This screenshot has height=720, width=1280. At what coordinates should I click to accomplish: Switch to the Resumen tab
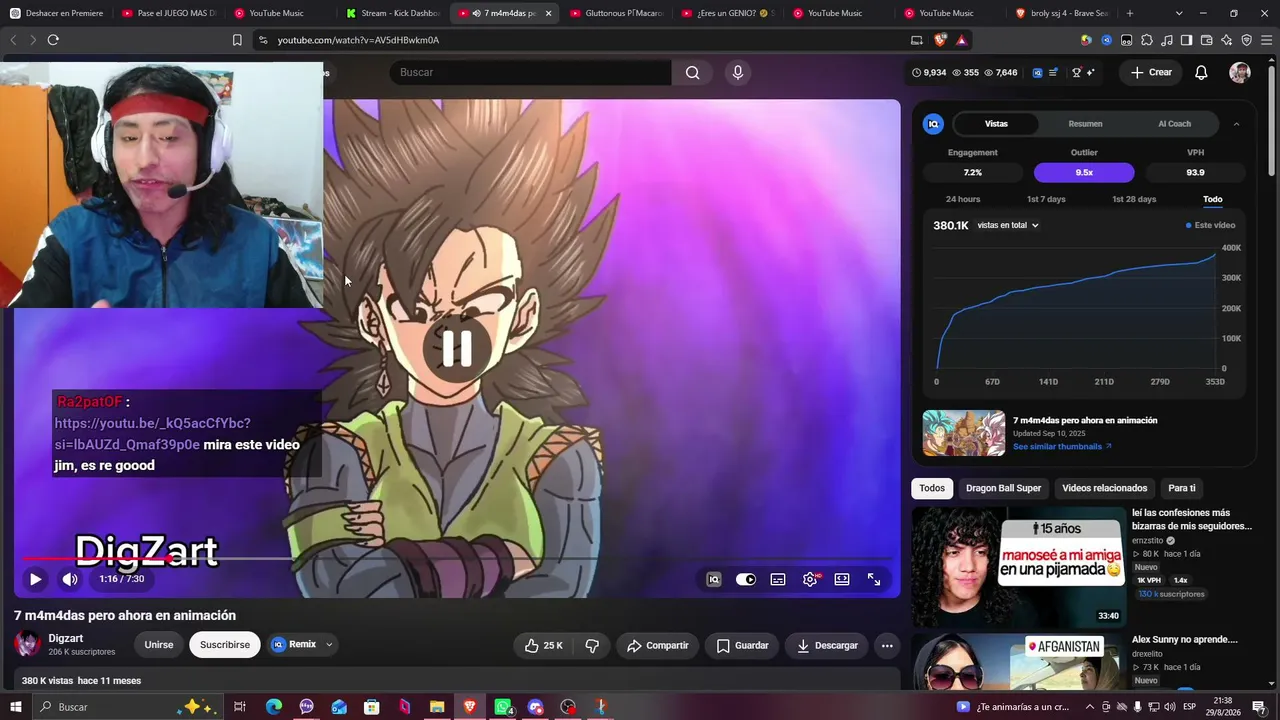(1085, 124)
